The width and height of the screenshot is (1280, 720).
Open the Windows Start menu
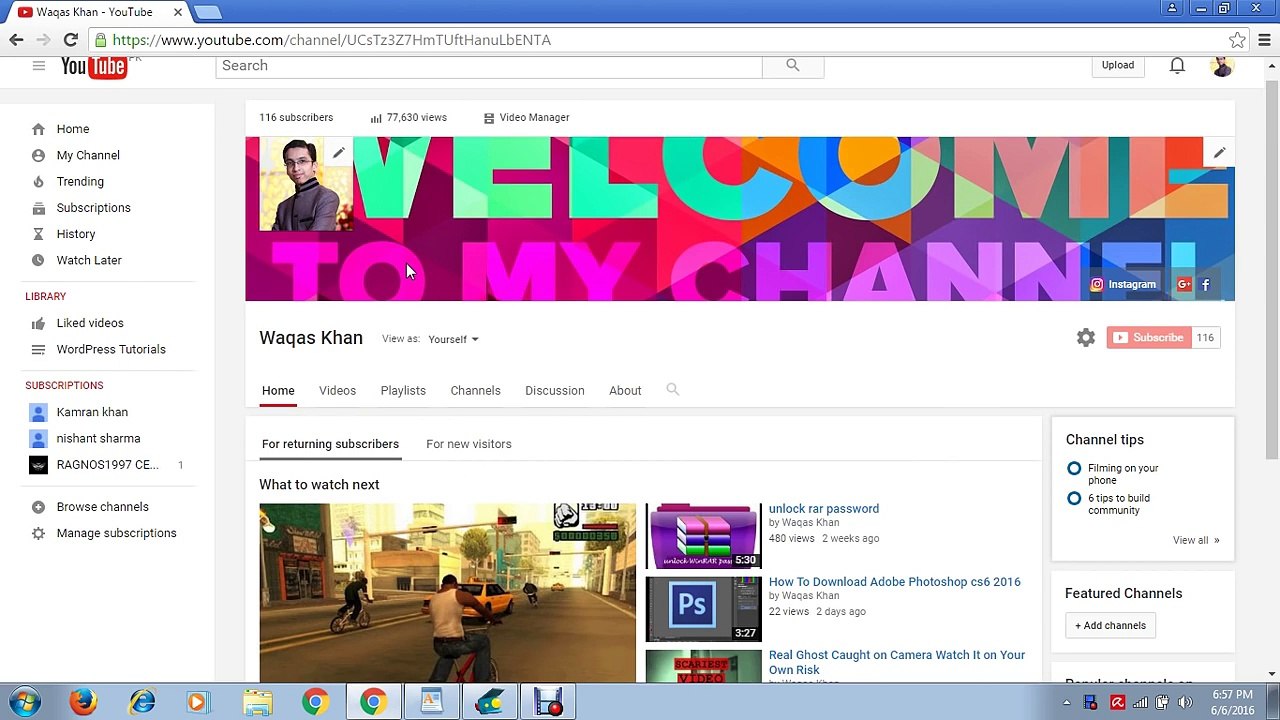click(x=24, y=702)
